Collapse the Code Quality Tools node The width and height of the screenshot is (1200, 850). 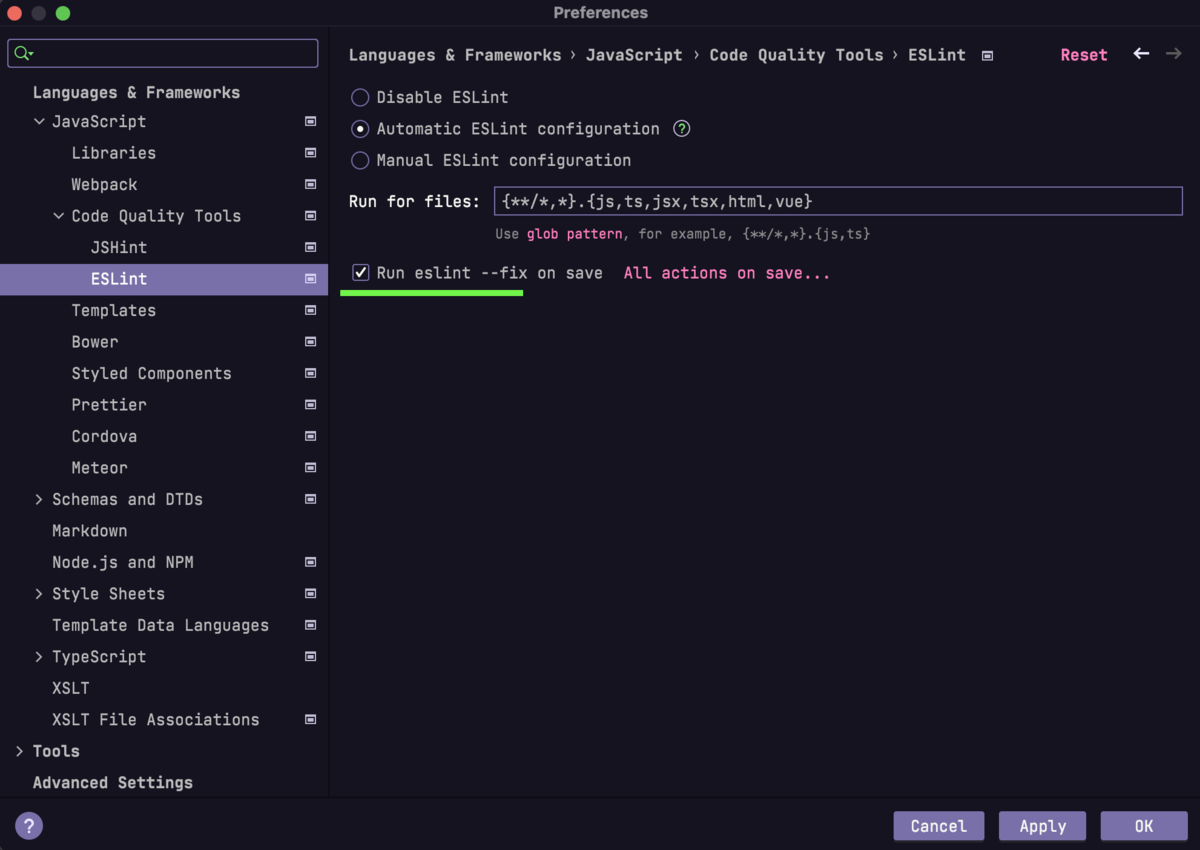pyautogui.click(x=58, y=216)
